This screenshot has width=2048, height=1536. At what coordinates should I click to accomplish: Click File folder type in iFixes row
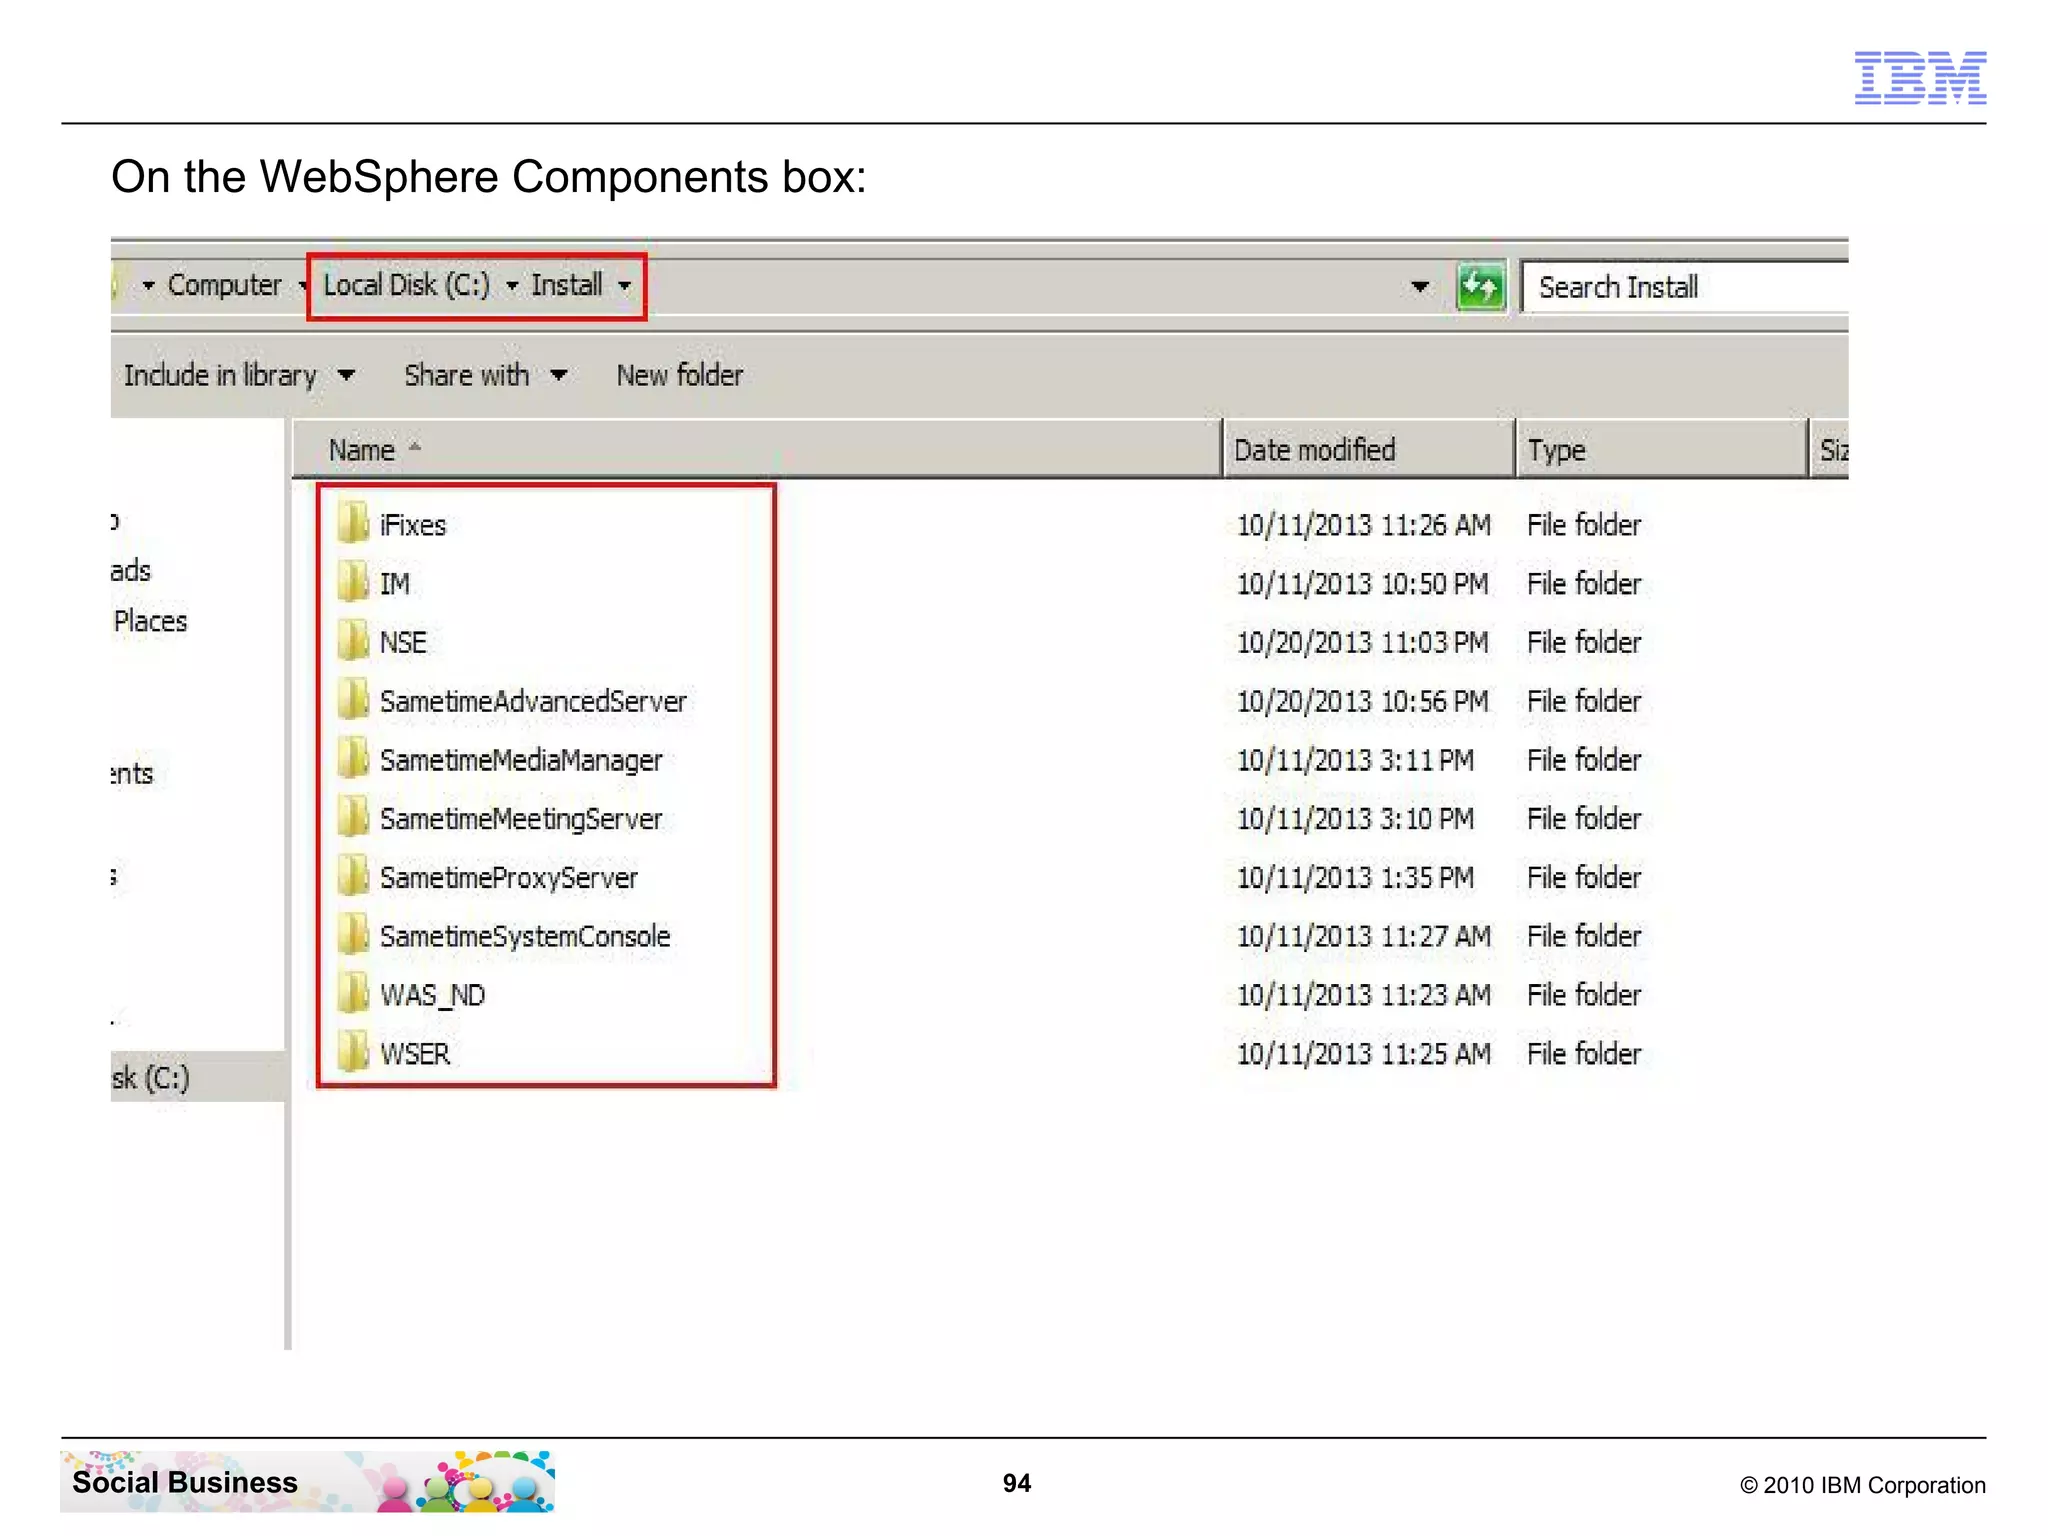[1584, 525]
